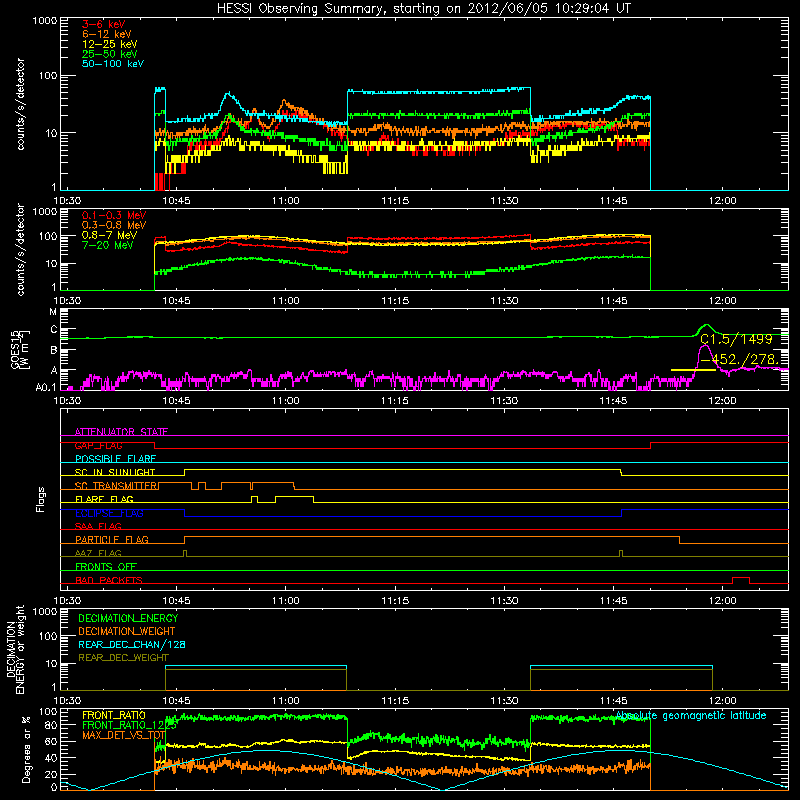Click the REAR_DEC_CHAN/128 legend label
The image size is (800, 800).
(132, 645)
